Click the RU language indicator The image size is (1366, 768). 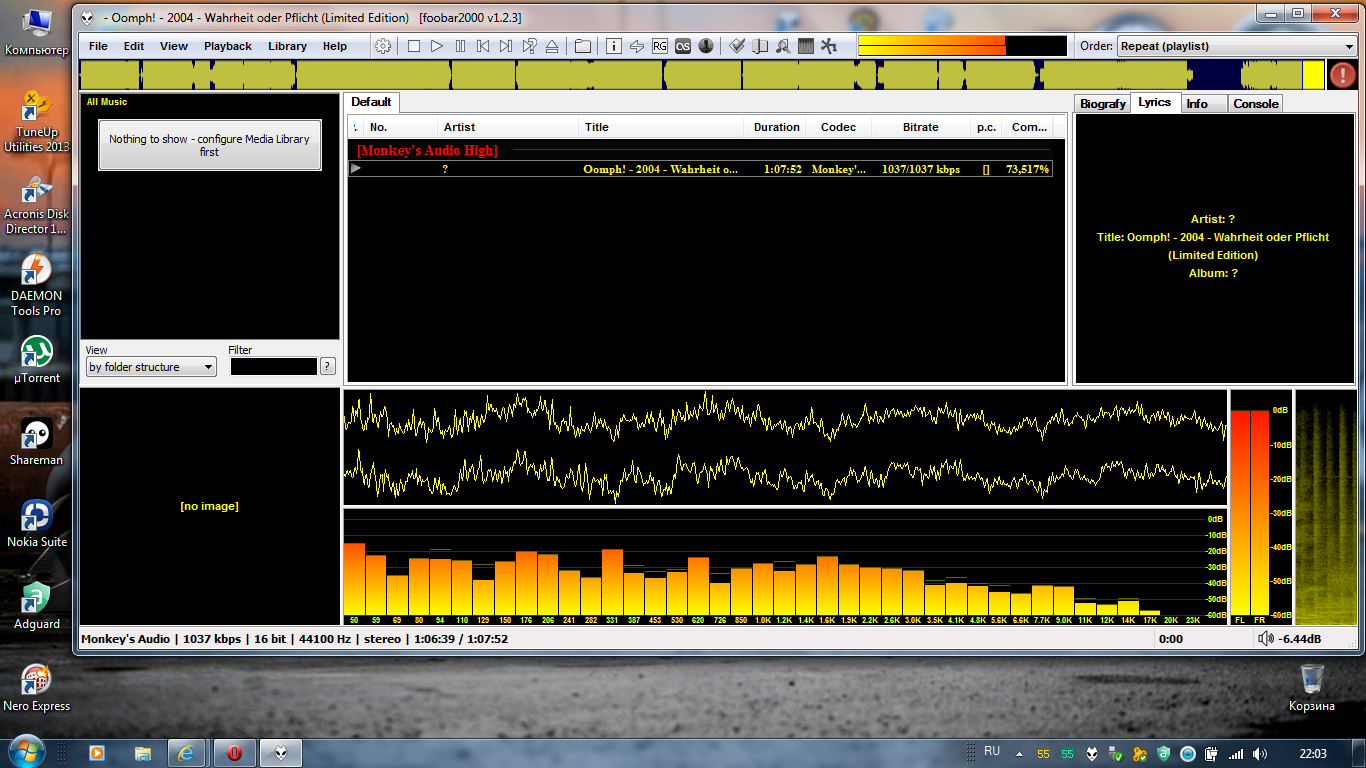click(992, 751)
